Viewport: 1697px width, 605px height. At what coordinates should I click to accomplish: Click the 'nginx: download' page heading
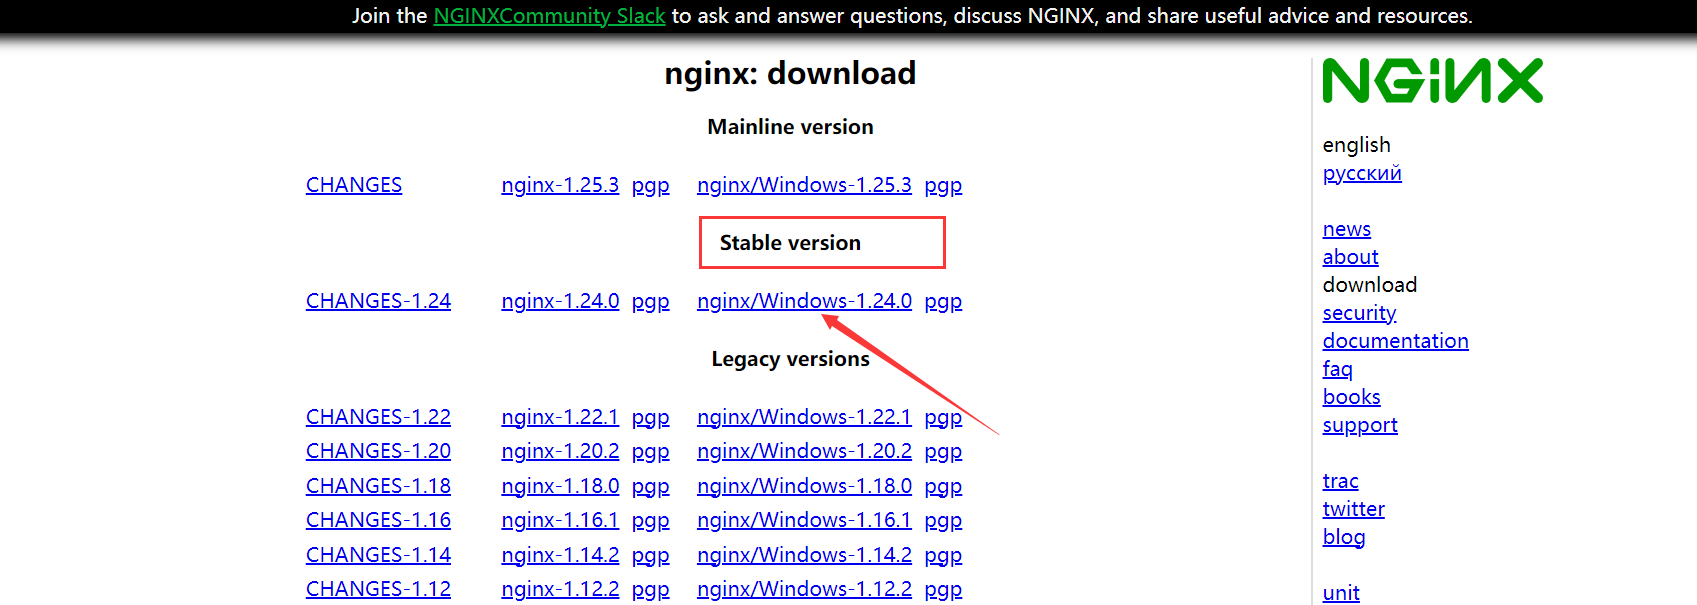click(790, 73)
